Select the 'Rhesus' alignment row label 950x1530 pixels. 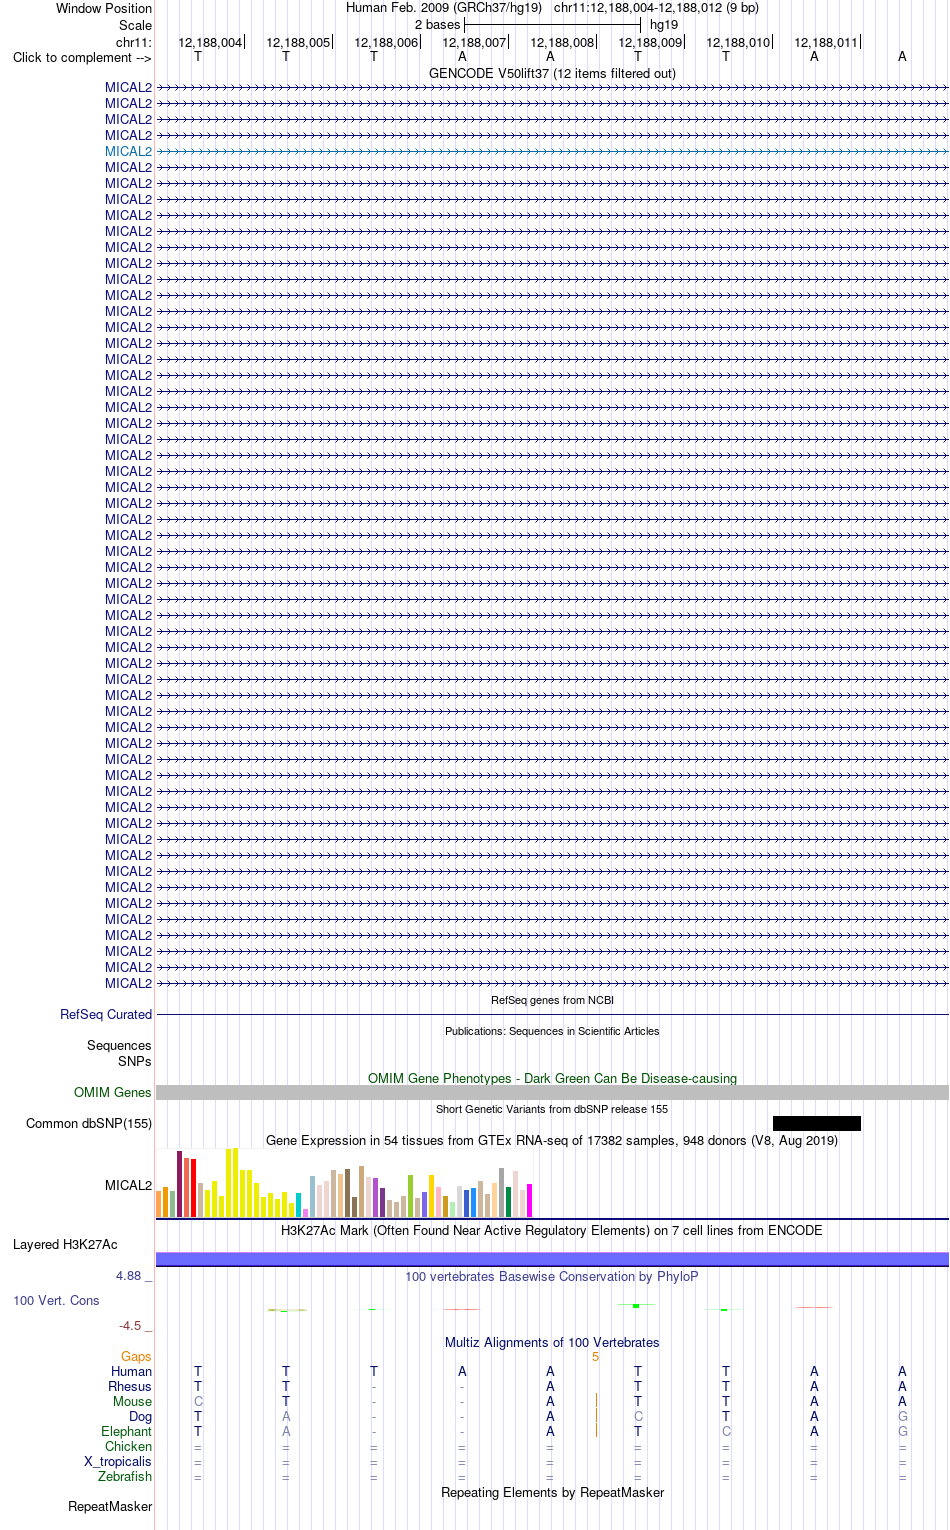(130, 1386)
